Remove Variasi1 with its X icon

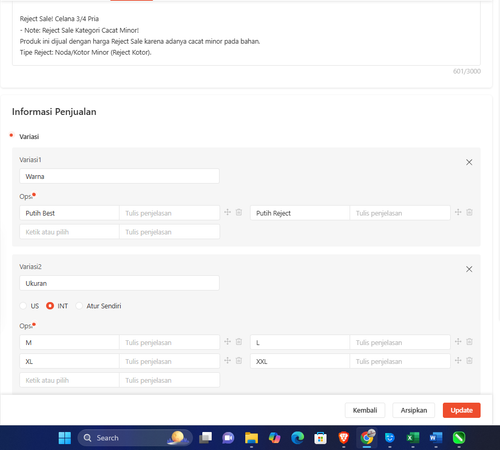click(469, 162)
